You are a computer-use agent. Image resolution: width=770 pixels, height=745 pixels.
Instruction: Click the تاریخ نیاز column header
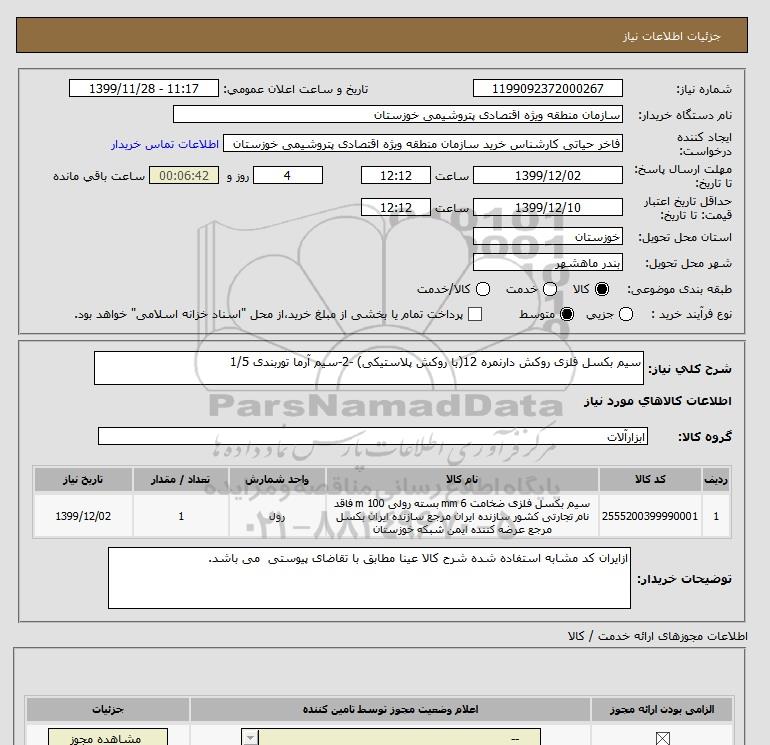(83, 479)
